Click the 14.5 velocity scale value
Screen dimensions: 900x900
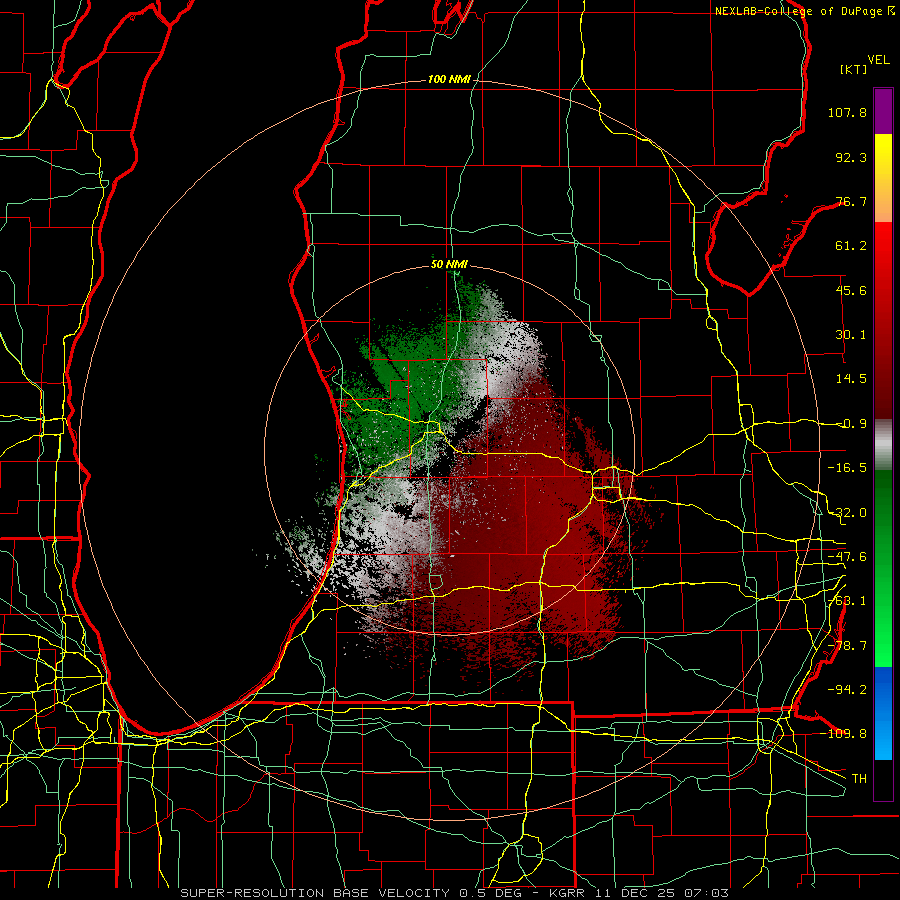tap(851, 379)
